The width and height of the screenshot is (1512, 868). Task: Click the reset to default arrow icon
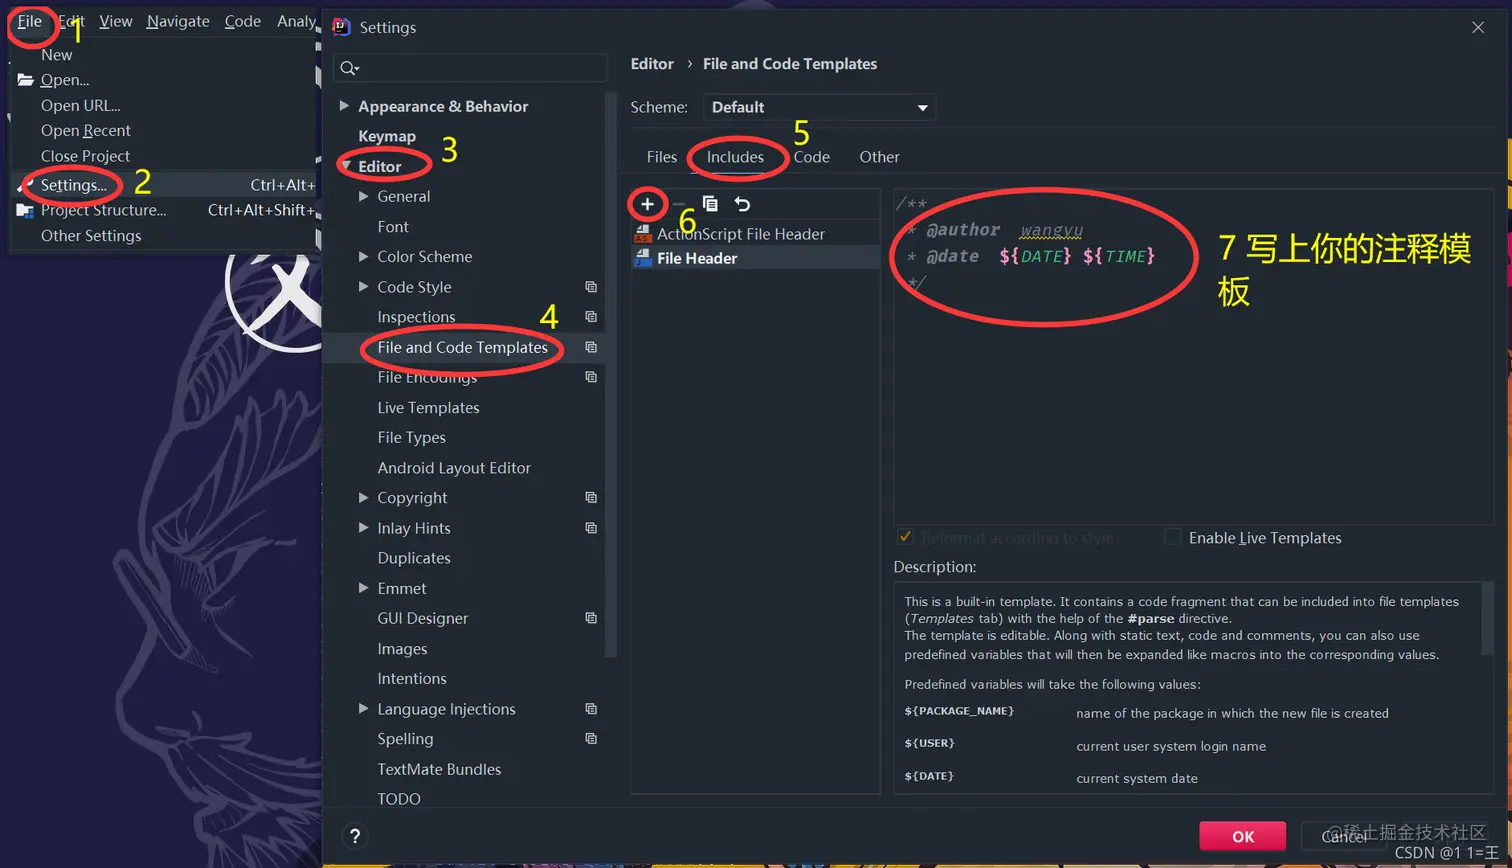click(x=742, y=204)
